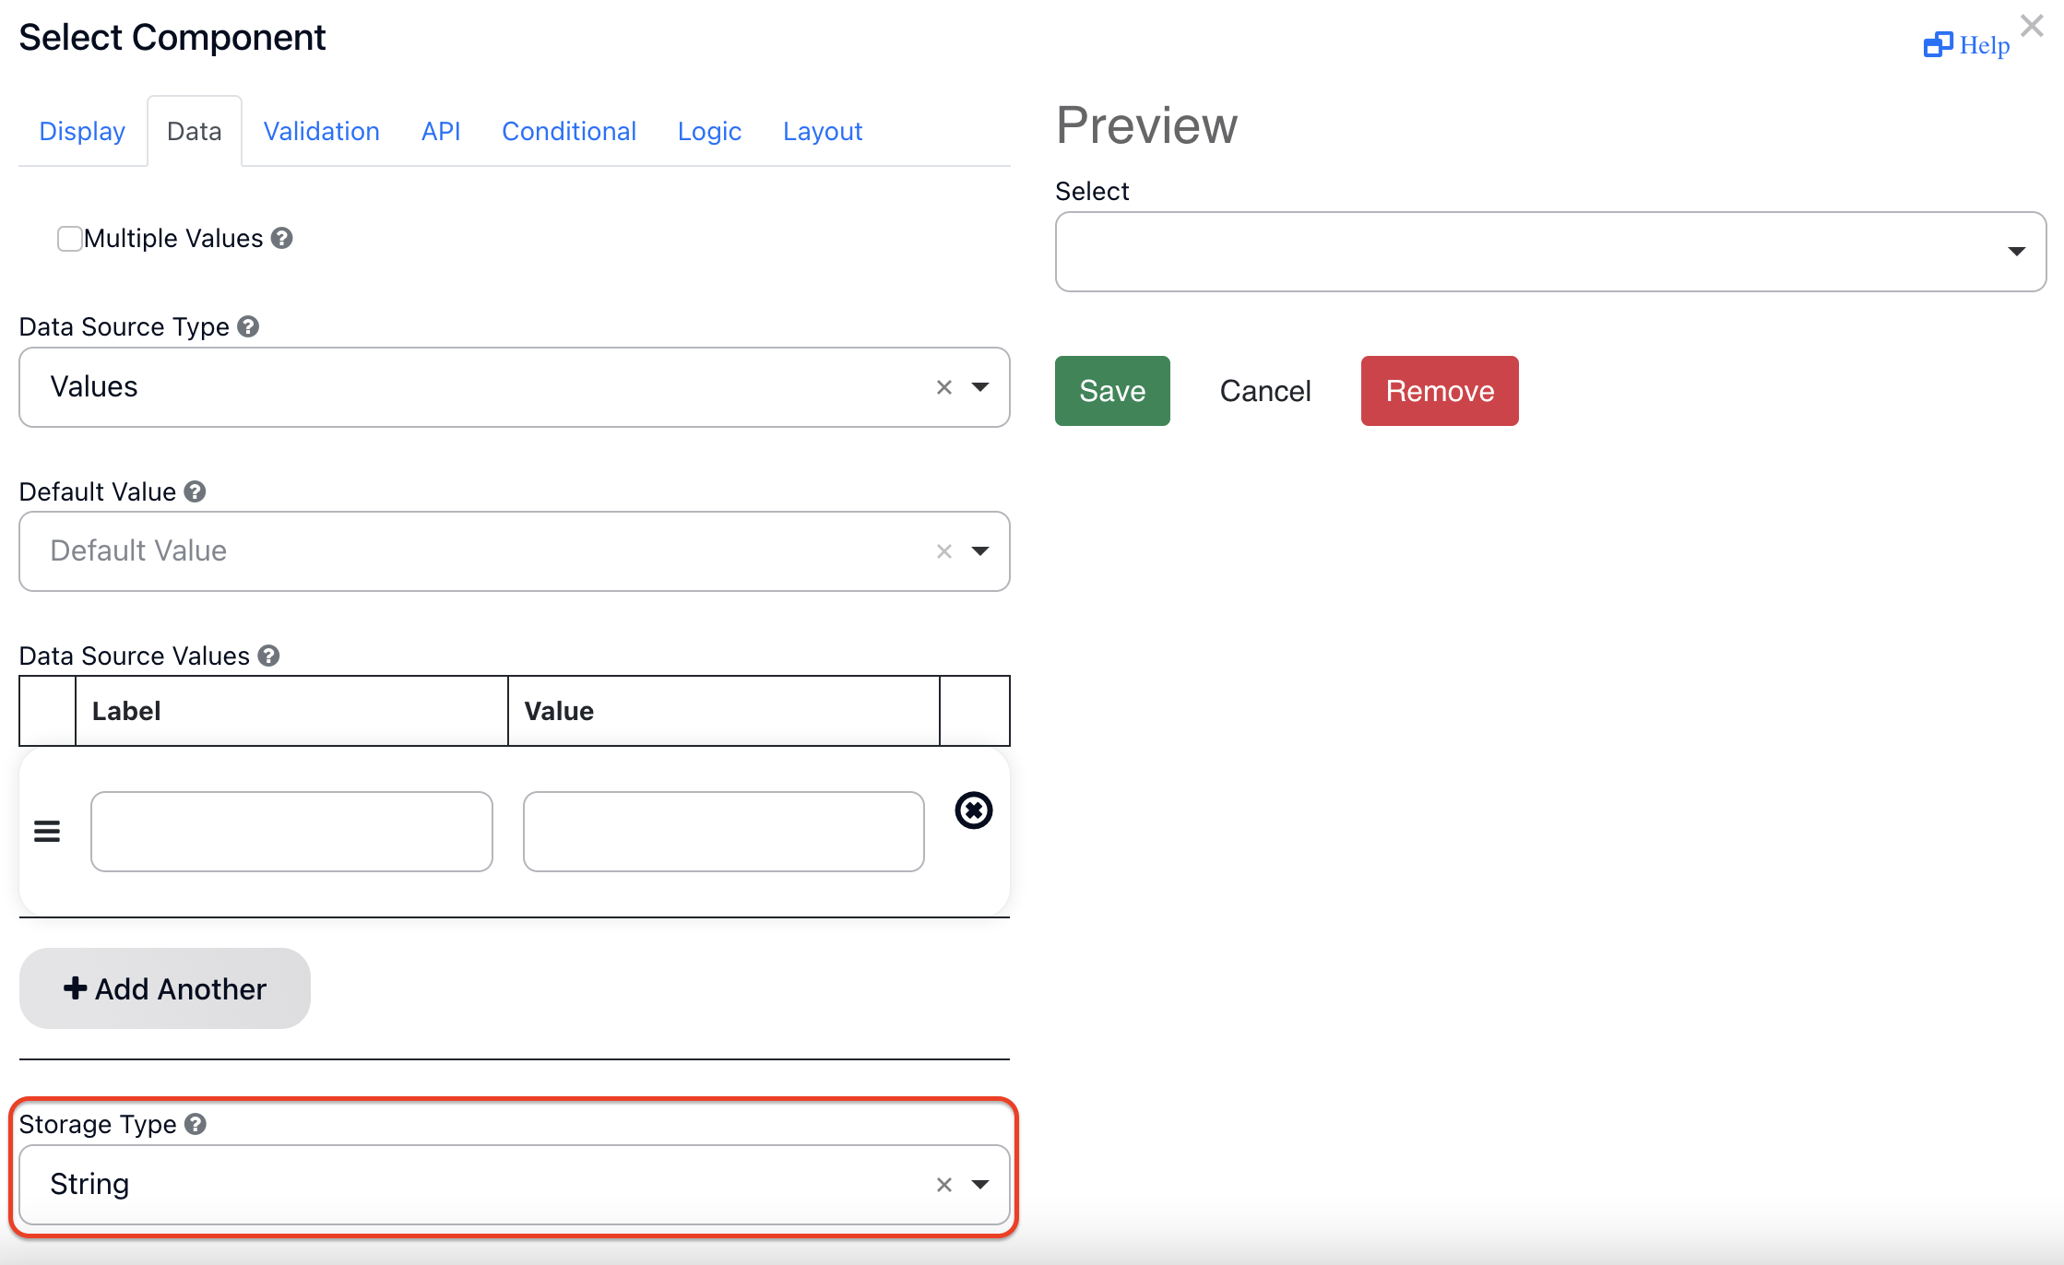Open the Conditional tab
2064x1265 pixels.
pyautogui.click(x=568, y=130)
